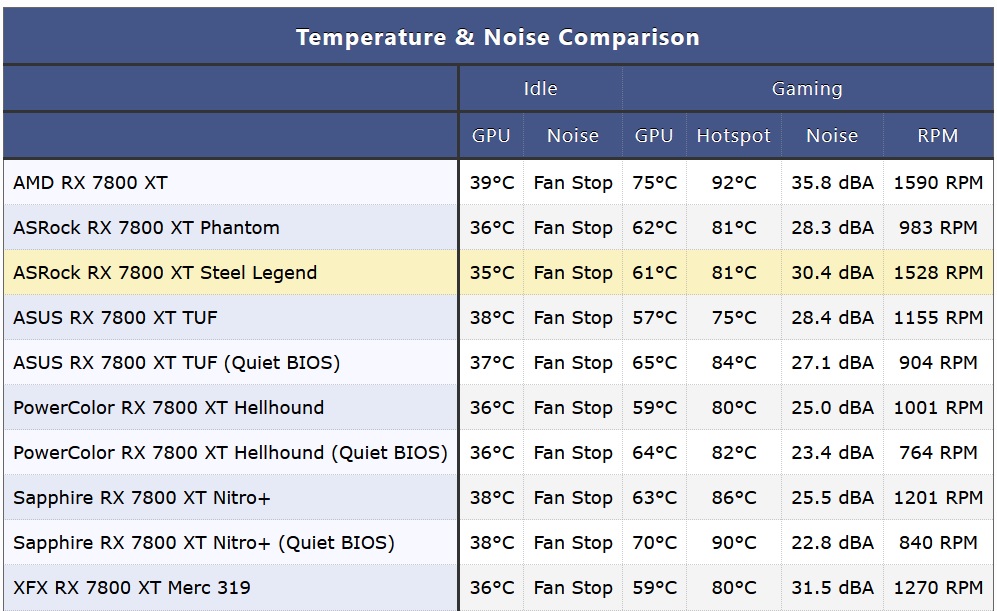997x611 pixels.
Task: Click the ASUS RX 7800 XT TUF label
Action: point(115,318)
